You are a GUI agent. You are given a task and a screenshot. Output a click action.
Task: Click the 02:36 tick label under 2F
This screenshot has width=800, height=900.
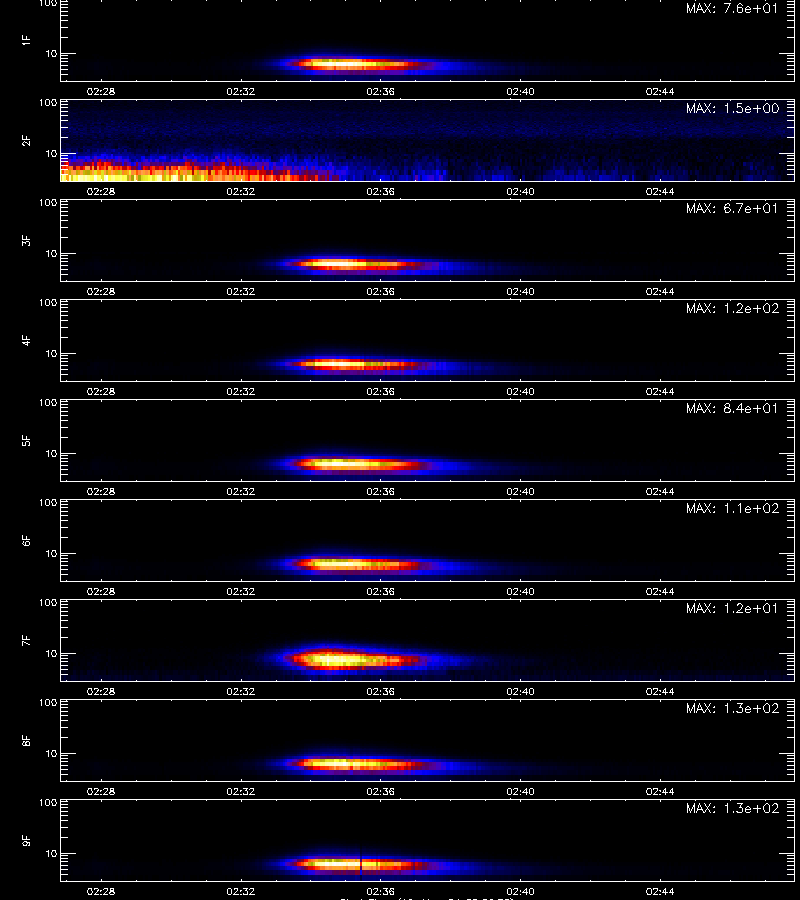click(x=380, y=192)
